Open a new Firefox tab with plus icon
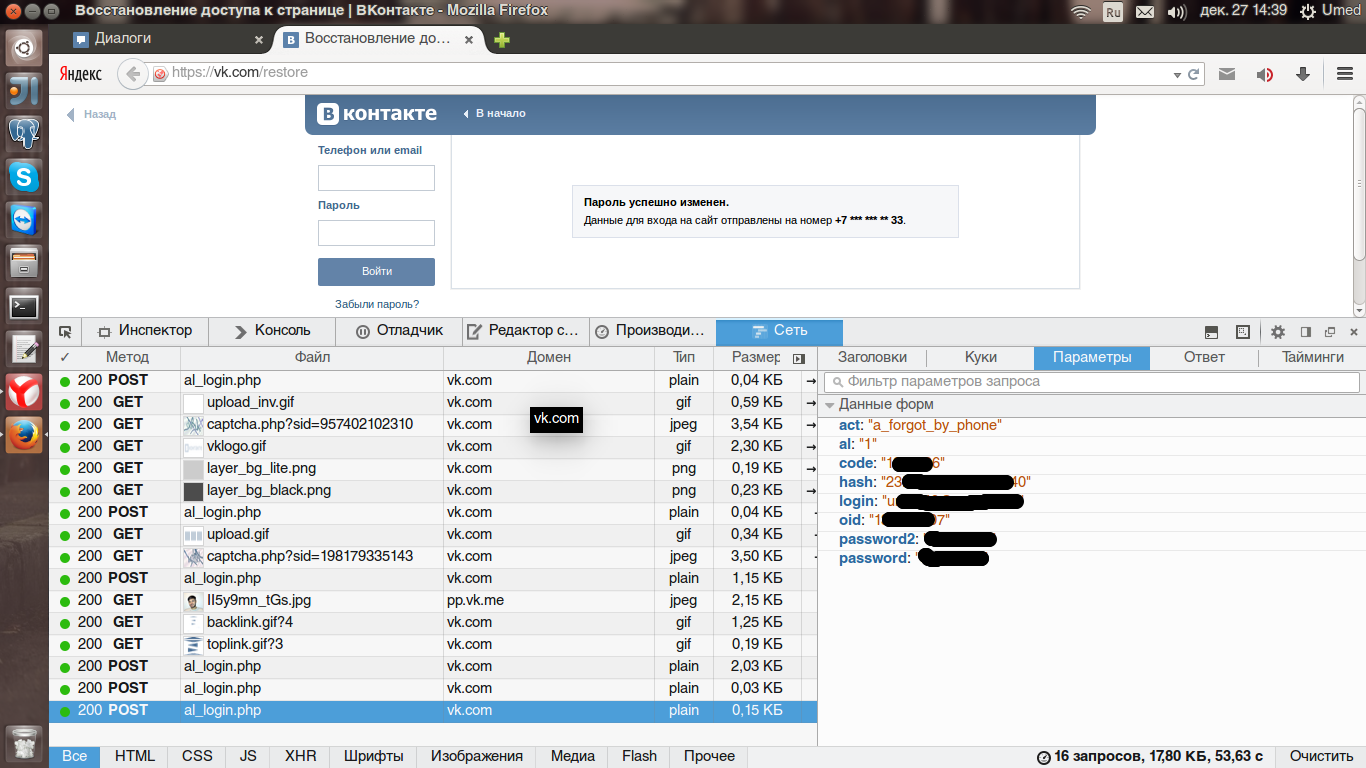The height and width of the screenshot is (768, 1366). tap(502, 40)
